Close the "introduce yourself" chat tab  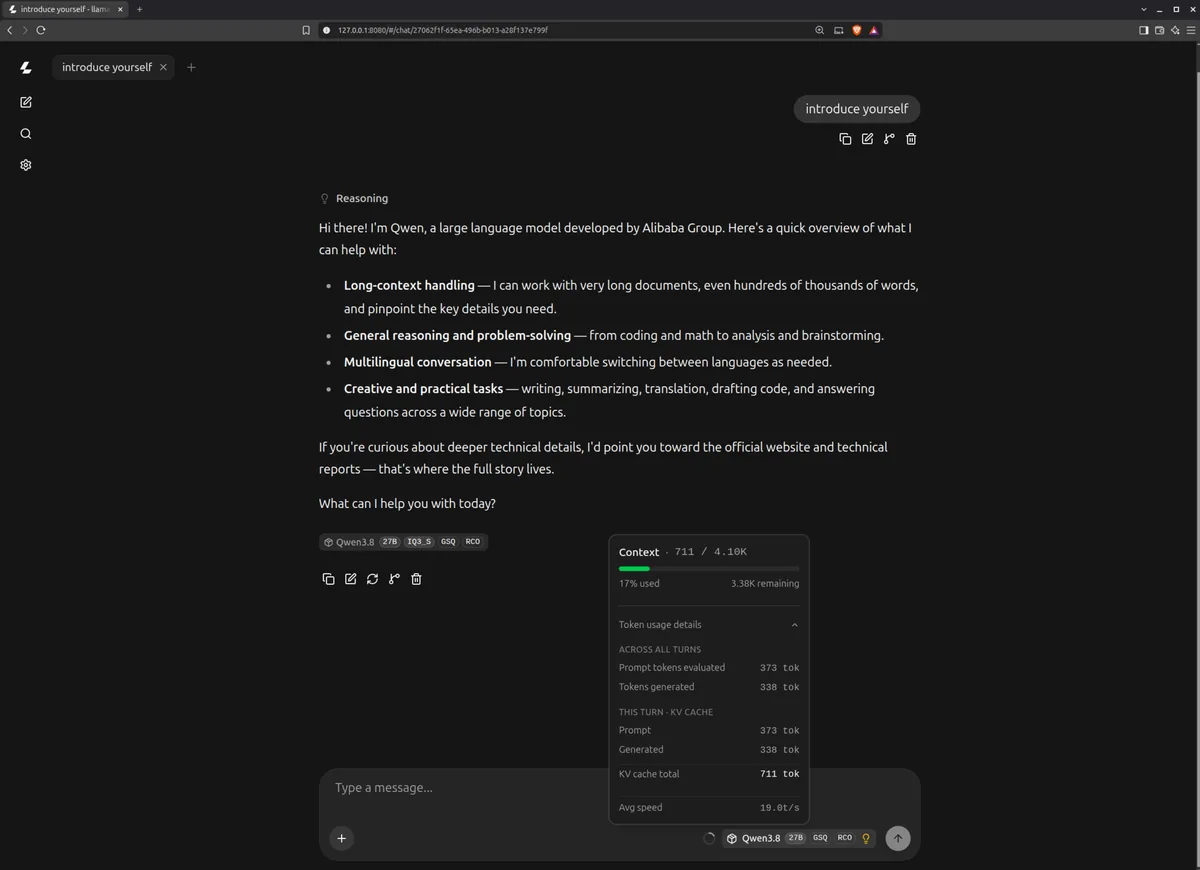[x=163, y=67]
